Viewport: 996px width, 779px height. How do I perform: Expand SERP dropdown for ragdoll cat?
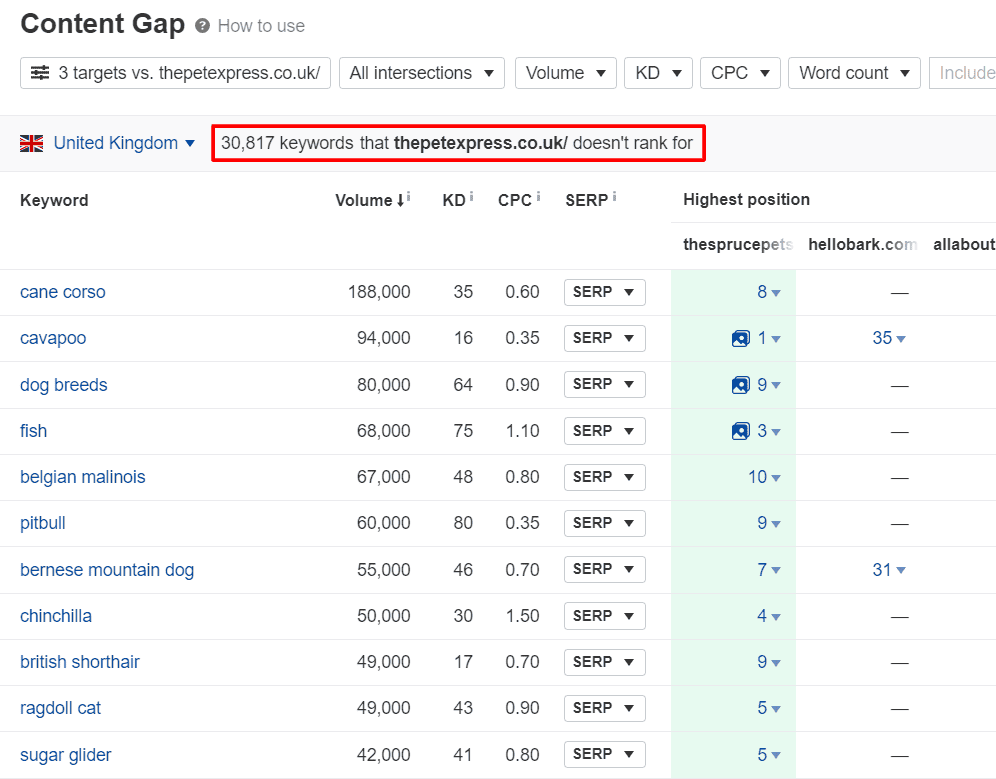tap(605, 708)
